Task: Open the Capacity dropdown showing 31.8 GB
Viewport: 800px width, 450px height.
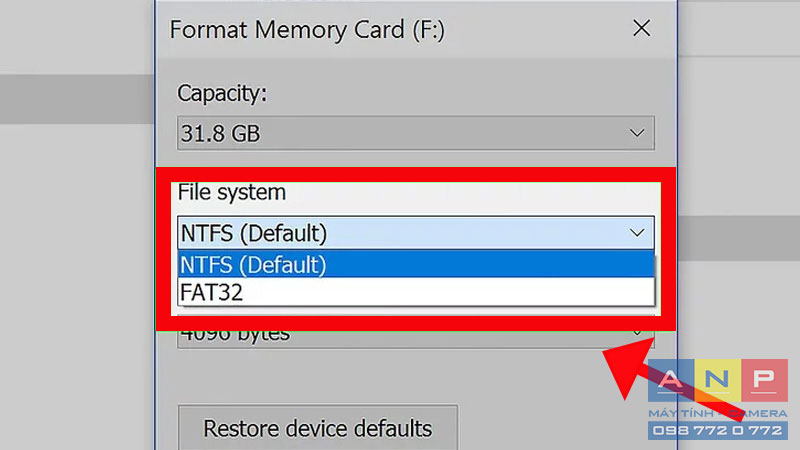Action: pos(415,133)
